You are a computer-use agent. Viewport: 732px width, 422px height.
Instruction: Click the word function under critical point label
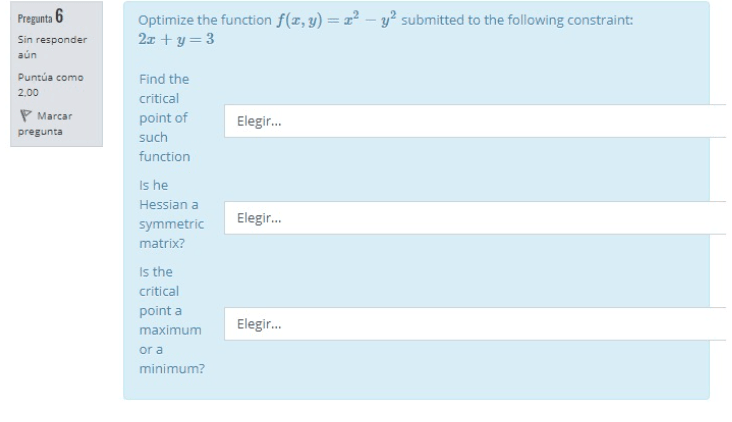164,156
